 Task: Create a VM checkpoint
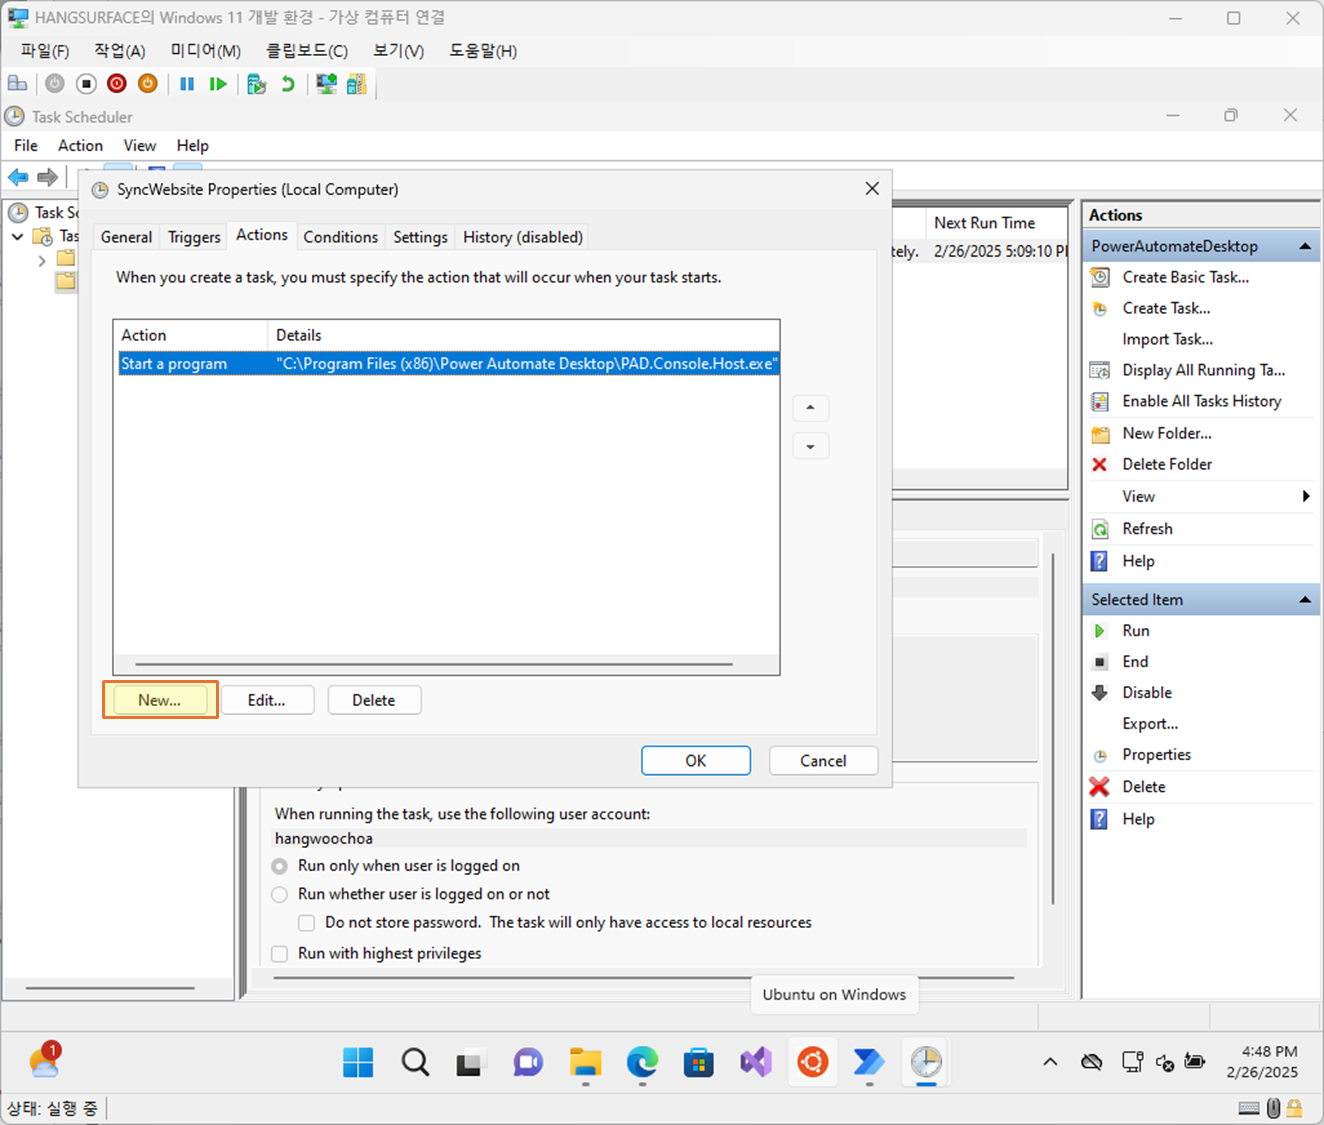coord(257,84)
